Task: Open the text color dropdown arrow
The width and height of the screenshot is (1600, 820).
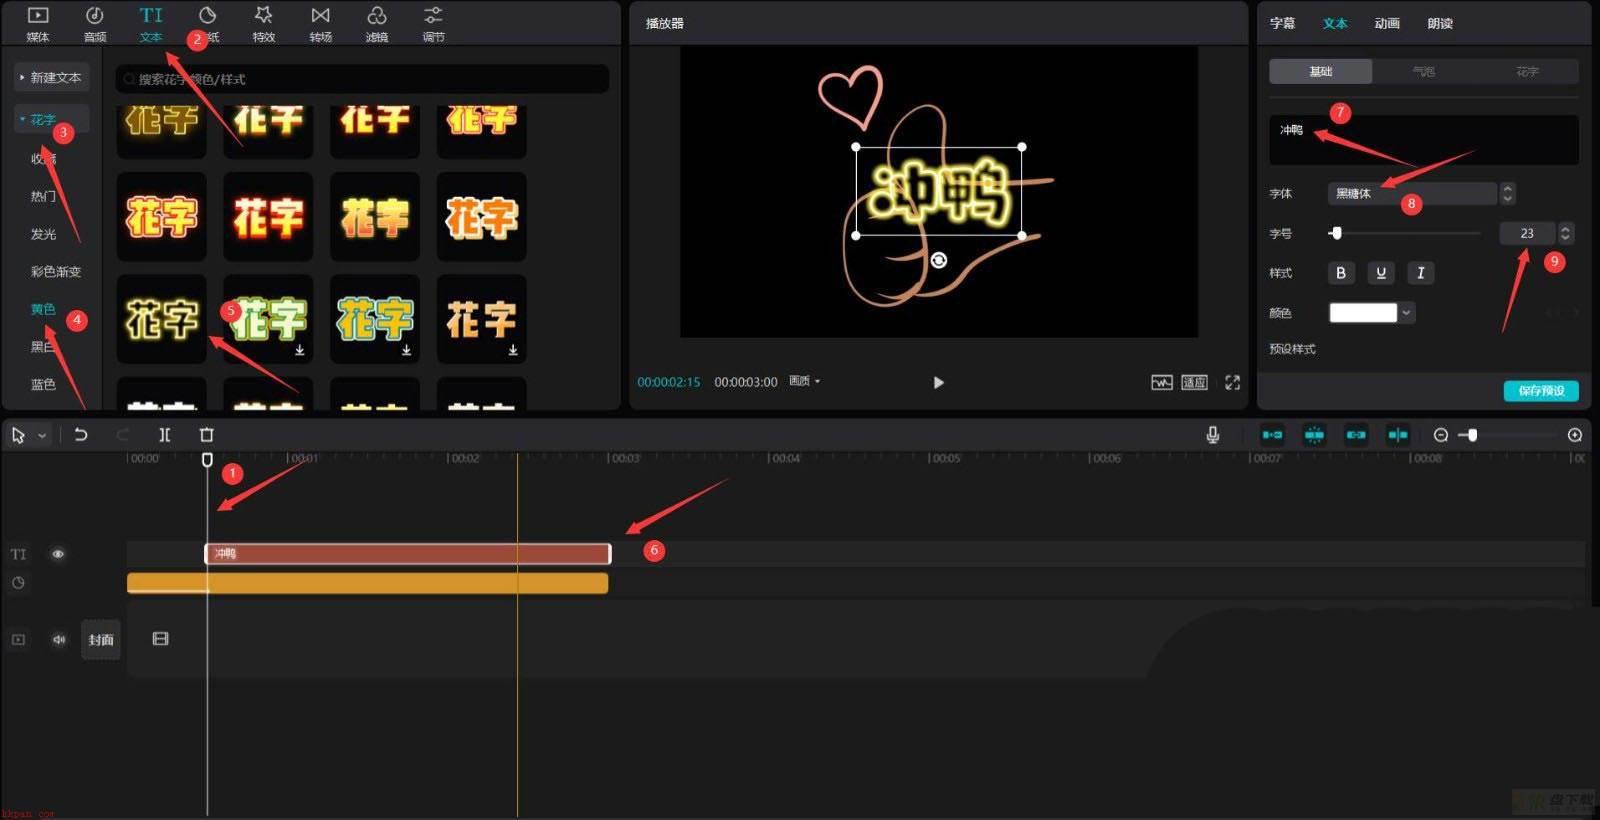Action: (1406, 313)
